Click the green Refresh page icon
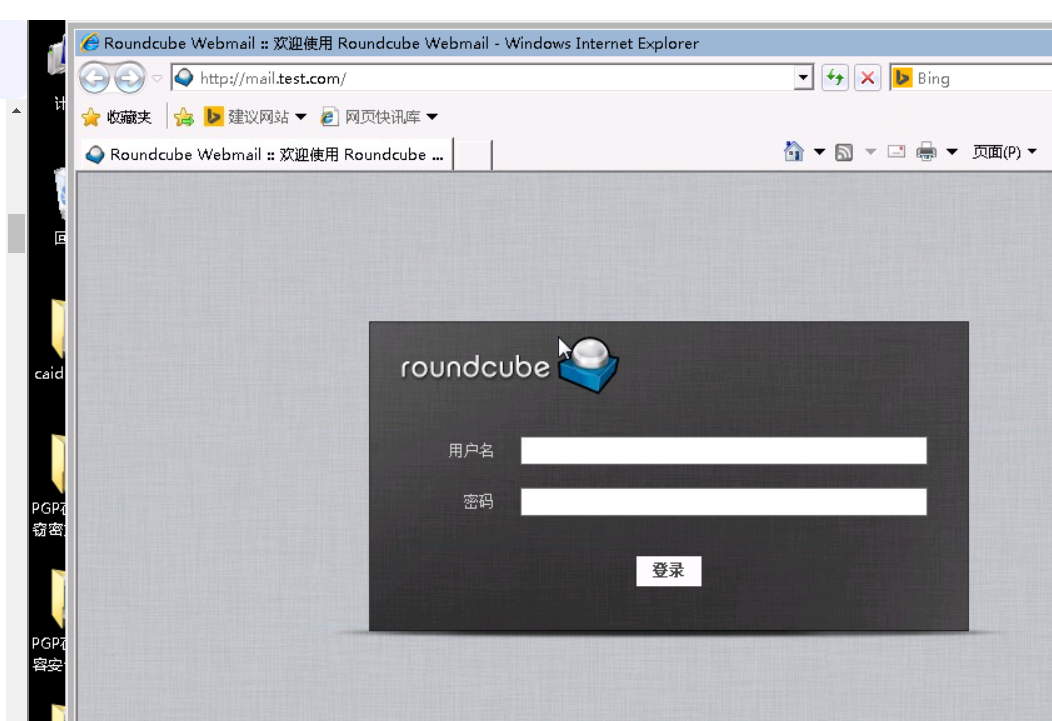This screenshot has width=1052, height=721. click(x=835, y=78)
